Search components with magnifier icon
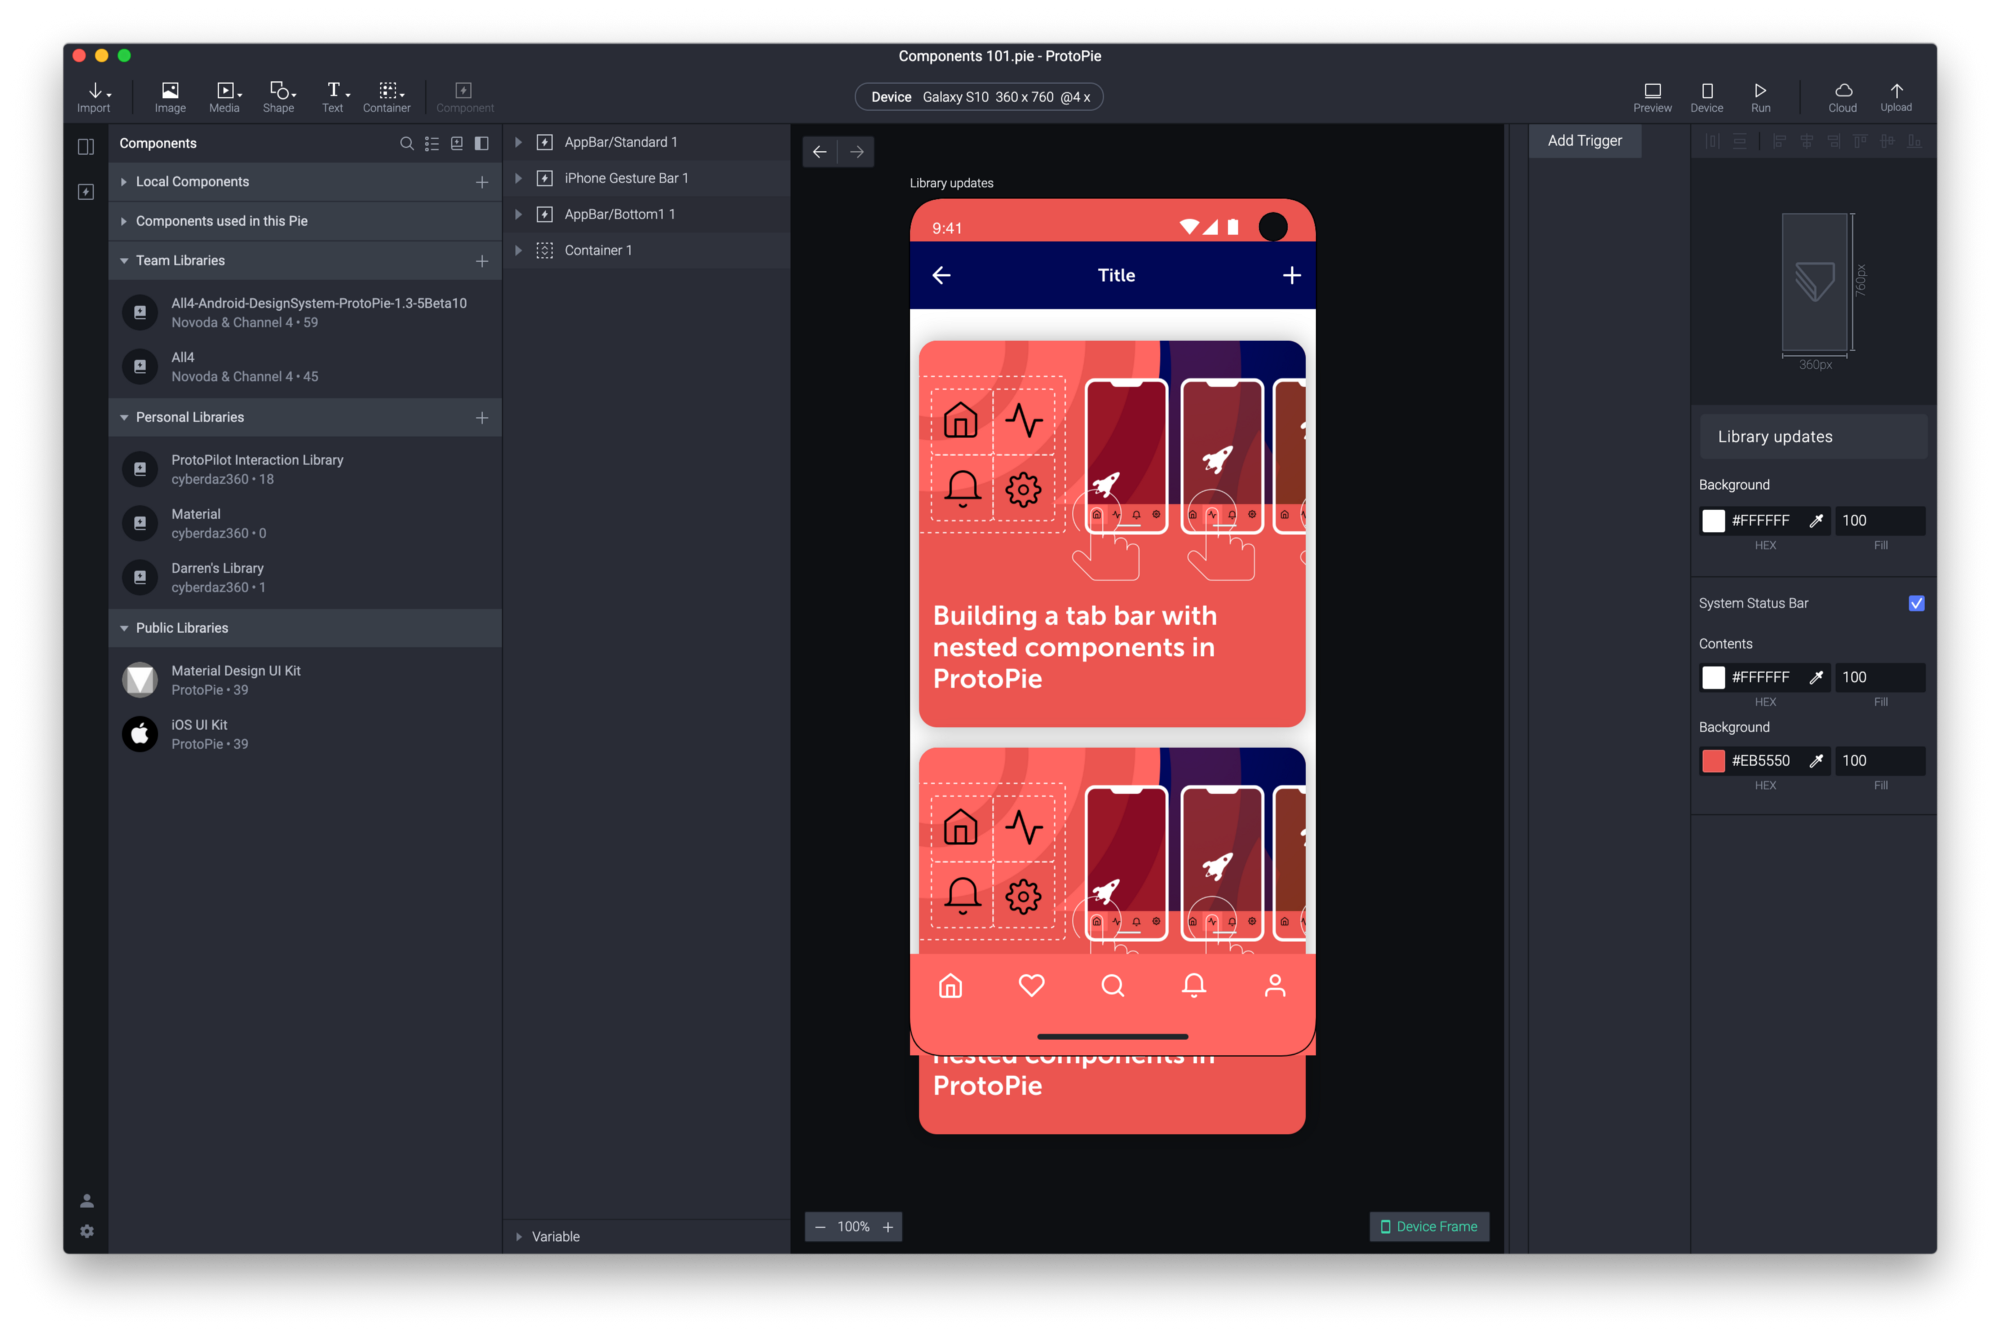Viewport: 2000px width, 1337px height. (406, 143)
